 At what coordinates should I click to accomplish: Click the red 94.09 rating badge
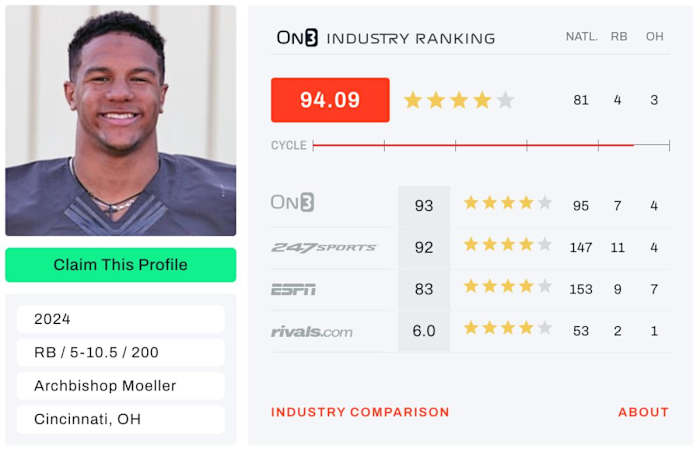click(330, 100)
